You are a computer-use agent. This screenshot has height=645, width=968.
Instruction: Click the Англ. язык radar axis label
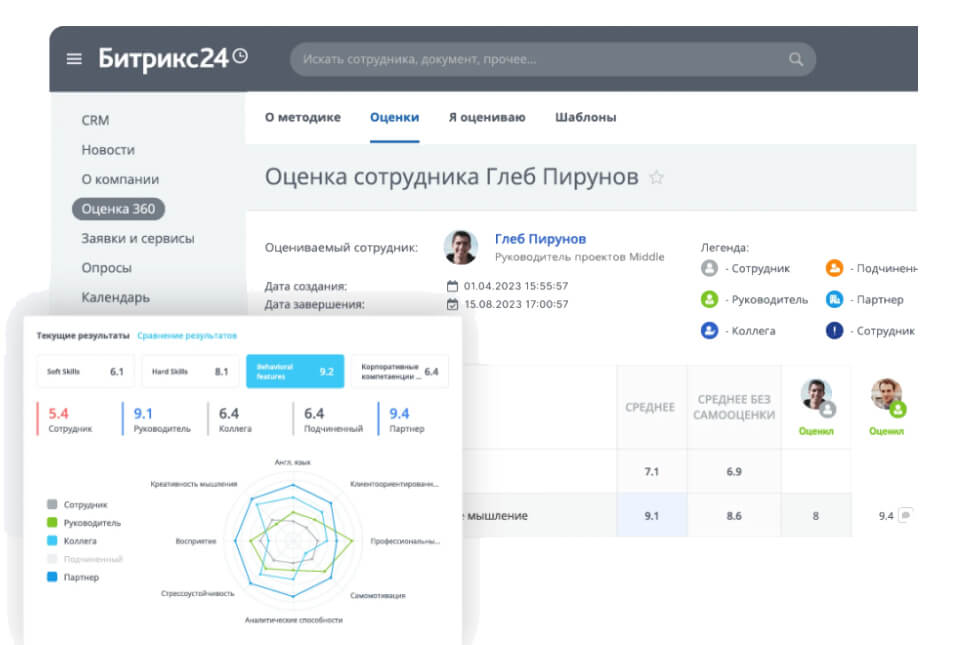tap(293, 462)
